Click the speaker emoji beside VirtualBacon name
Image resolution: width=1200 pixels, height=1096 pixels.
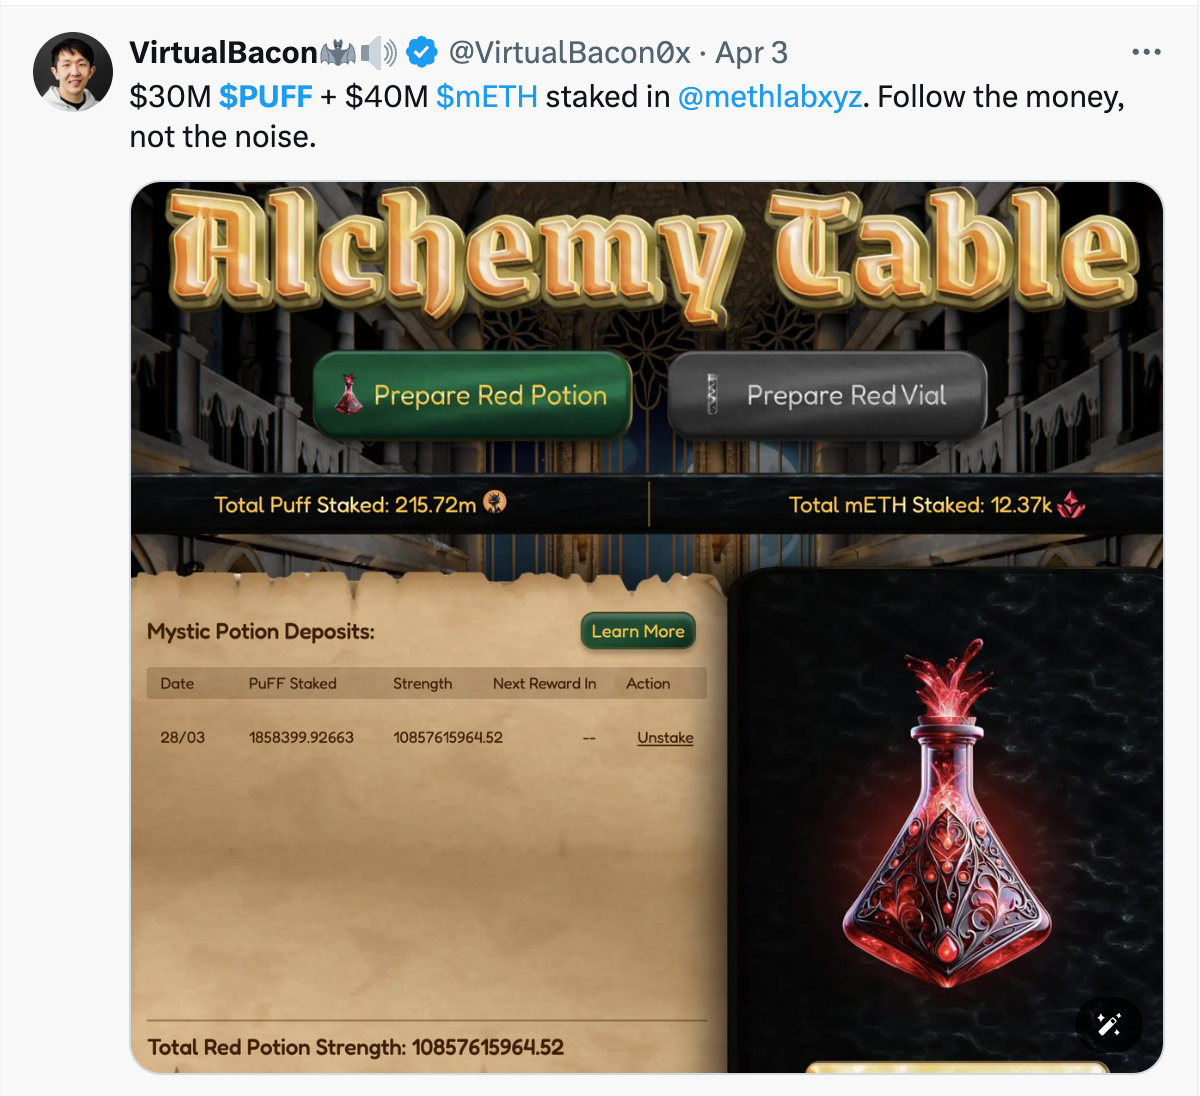(379, 52)
